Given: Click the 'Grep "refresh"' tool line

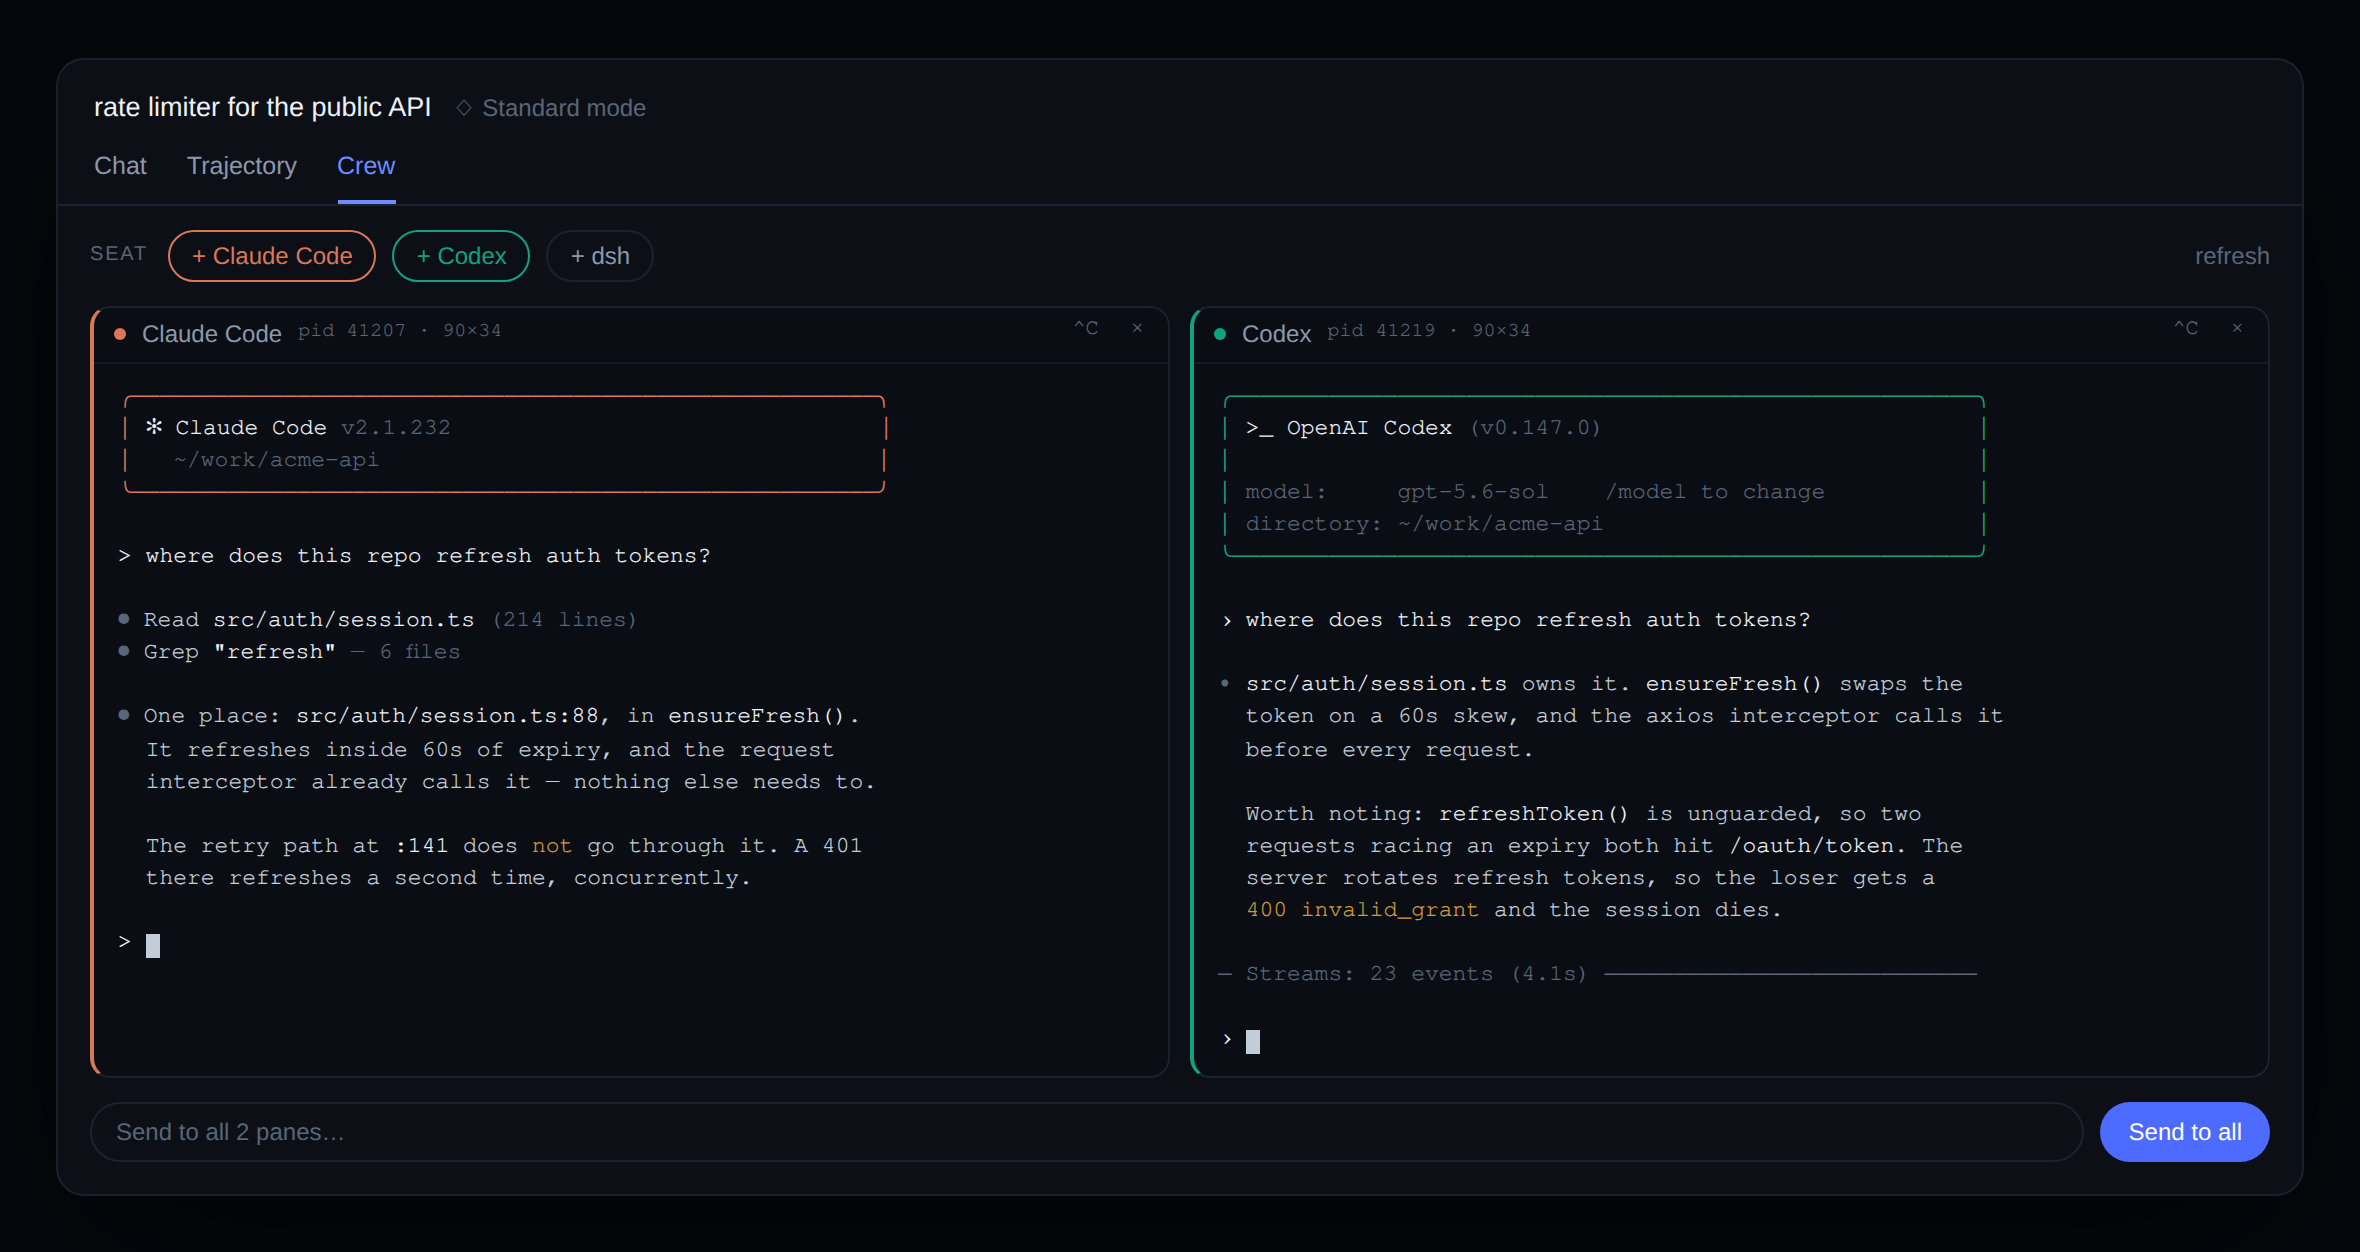Looking at the screenshot, I should (290, 652).
